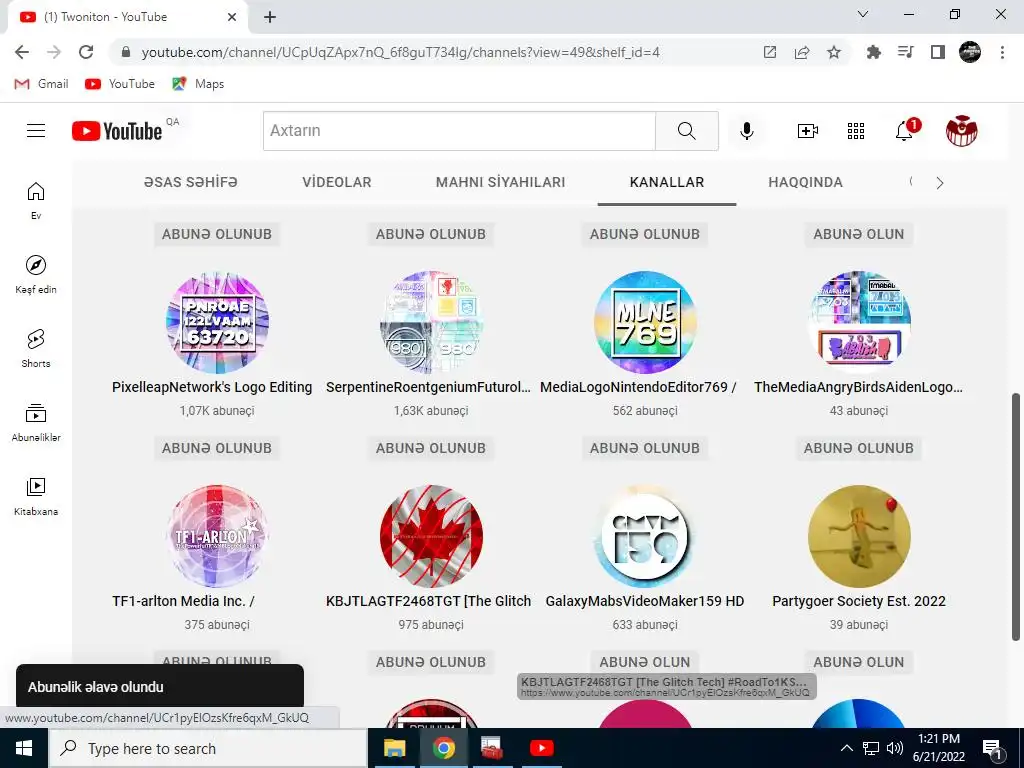Image resolution: width=1024 pixels, height=768 pixels.
Task: Reload the page in Chrome
Action: point(86,52)
